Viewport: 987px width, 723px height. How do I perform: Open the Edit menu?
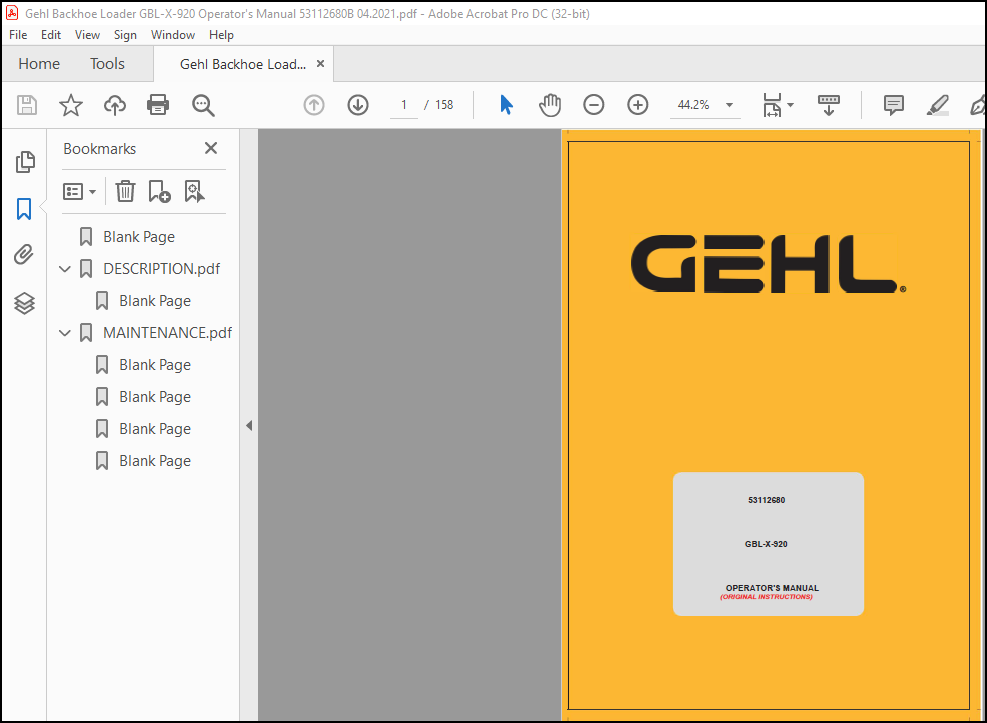(51, 35)
